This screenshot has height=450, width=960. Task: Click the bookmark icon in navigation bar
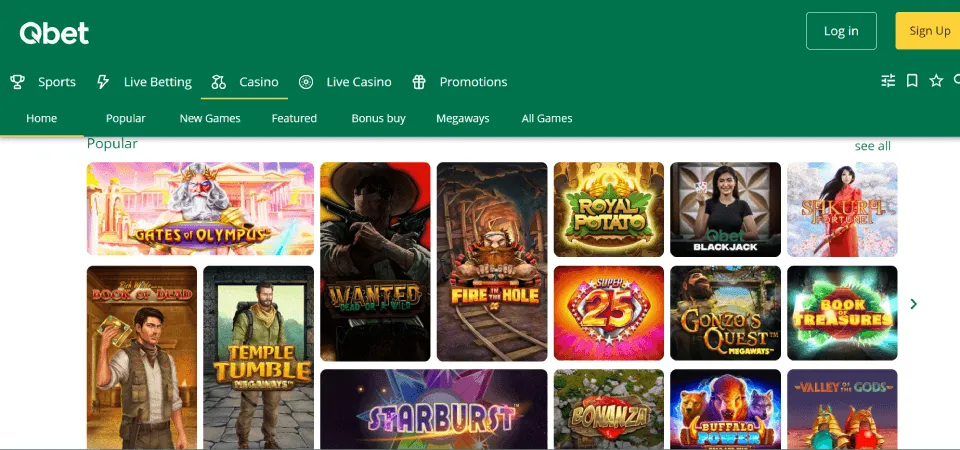tap(912, 81)
